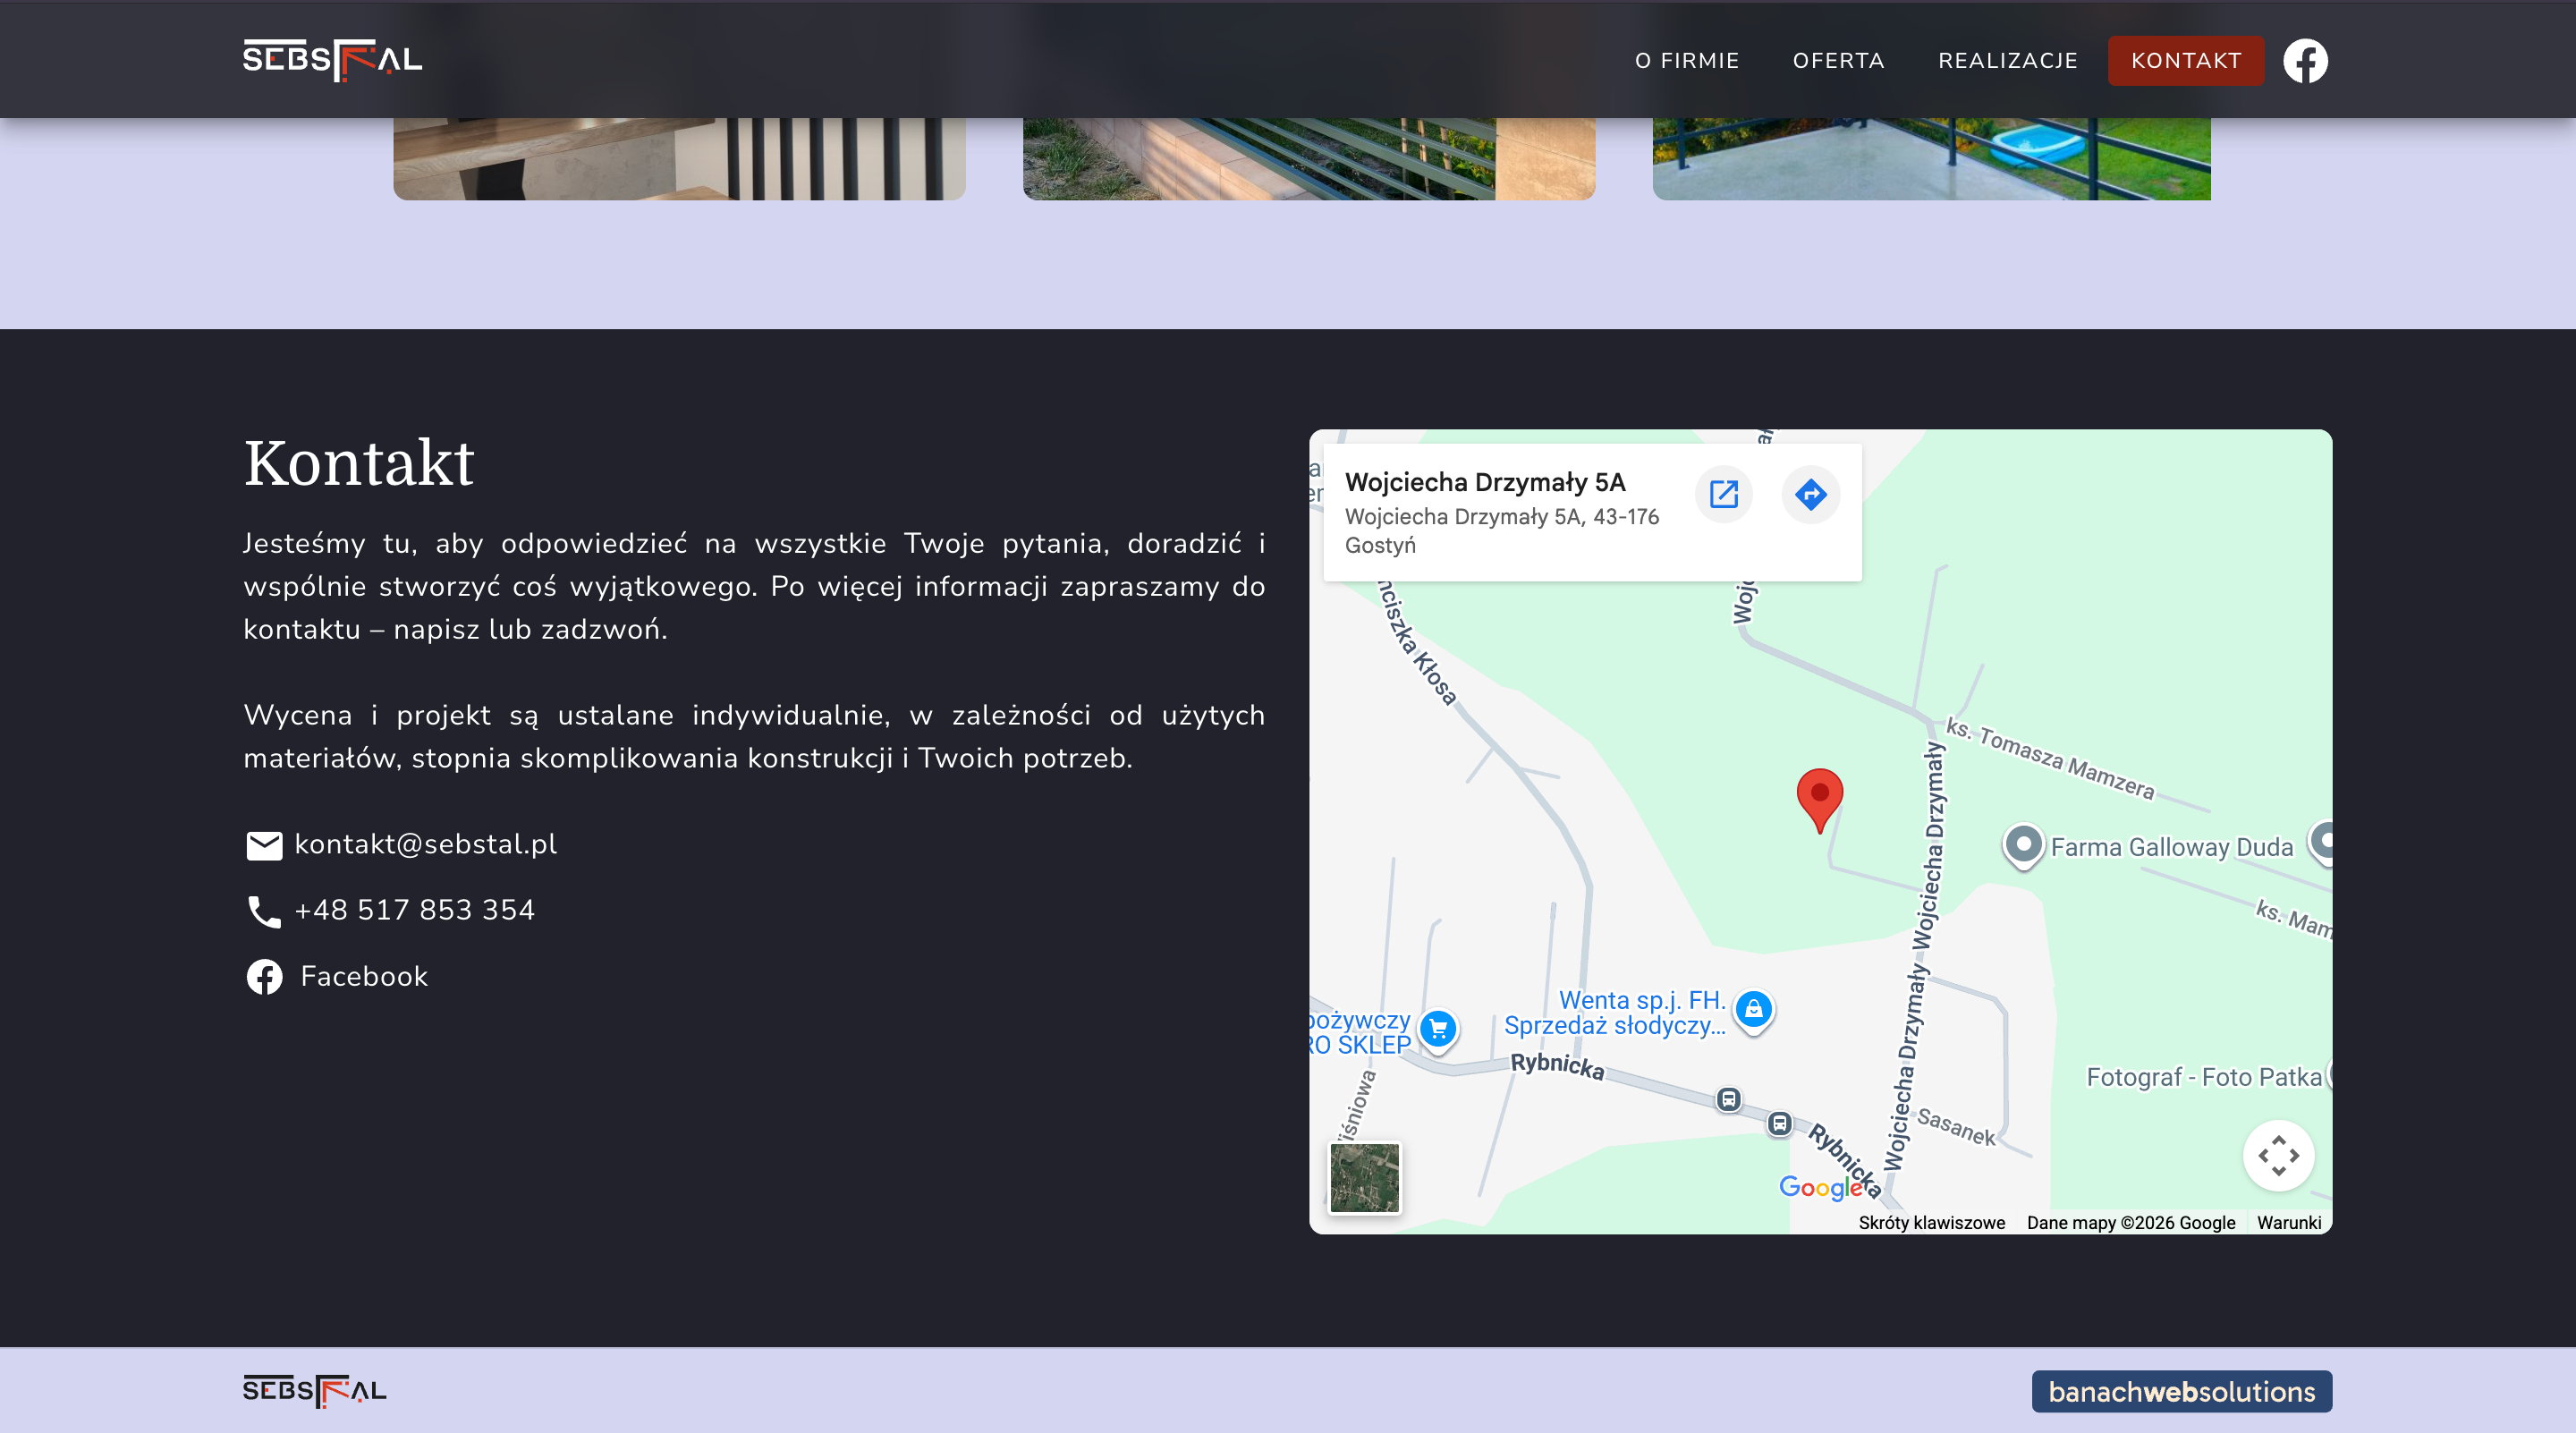Open the staircase project photo thumbnail
2576x1433 pixels.
[x=679, y=159]
